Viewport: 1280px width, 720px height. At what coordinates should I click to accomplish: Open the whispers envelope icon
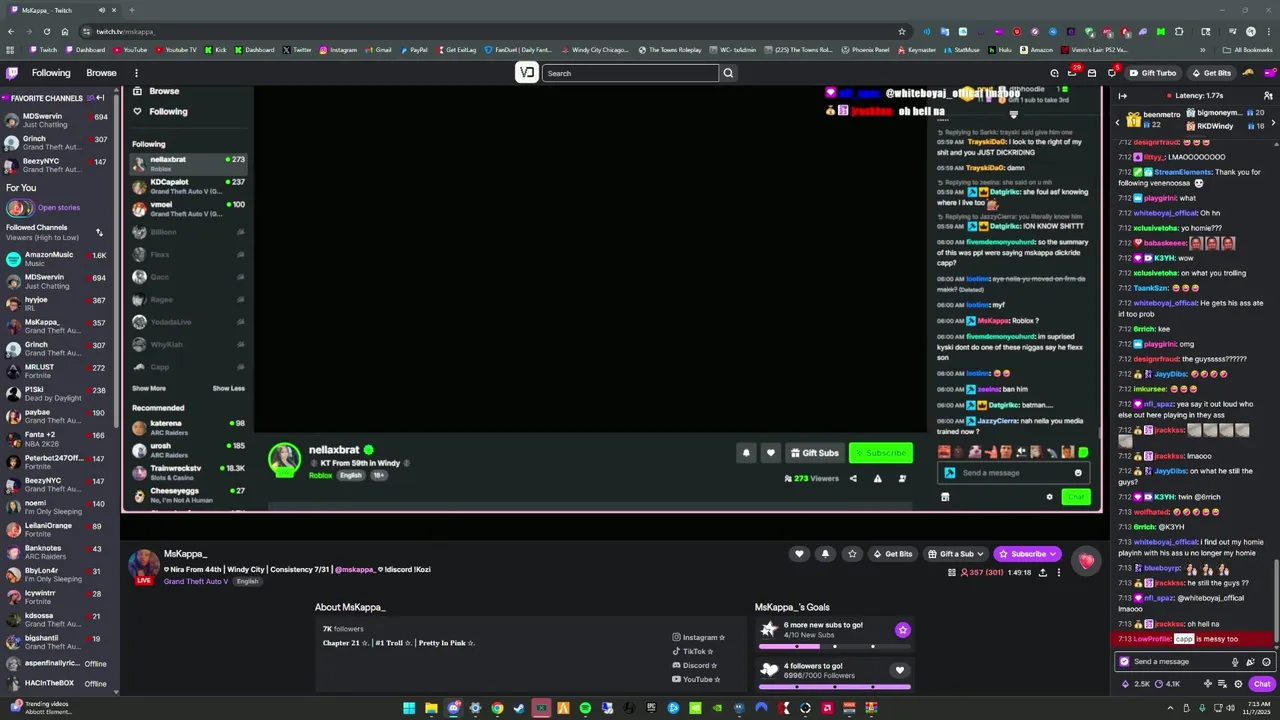tap(1092, 73)
